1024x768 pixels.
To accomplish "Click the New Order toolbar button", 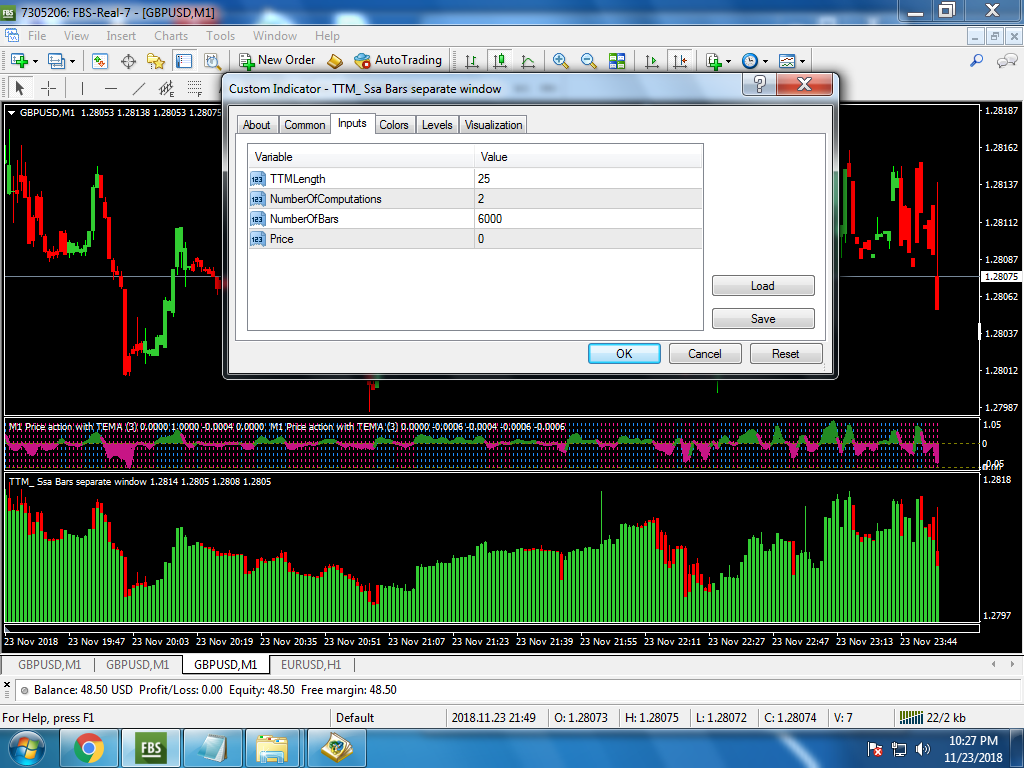I will 277,61.
